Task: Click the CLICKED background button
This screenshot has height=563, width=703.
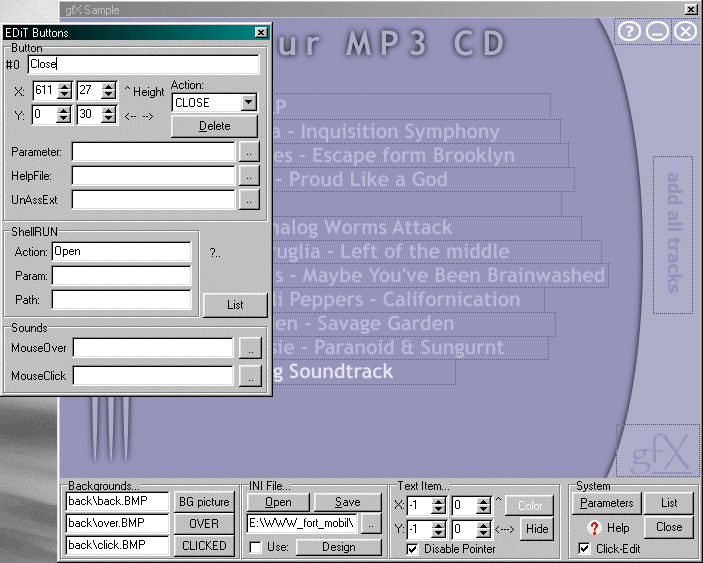Action: point(204,546)
